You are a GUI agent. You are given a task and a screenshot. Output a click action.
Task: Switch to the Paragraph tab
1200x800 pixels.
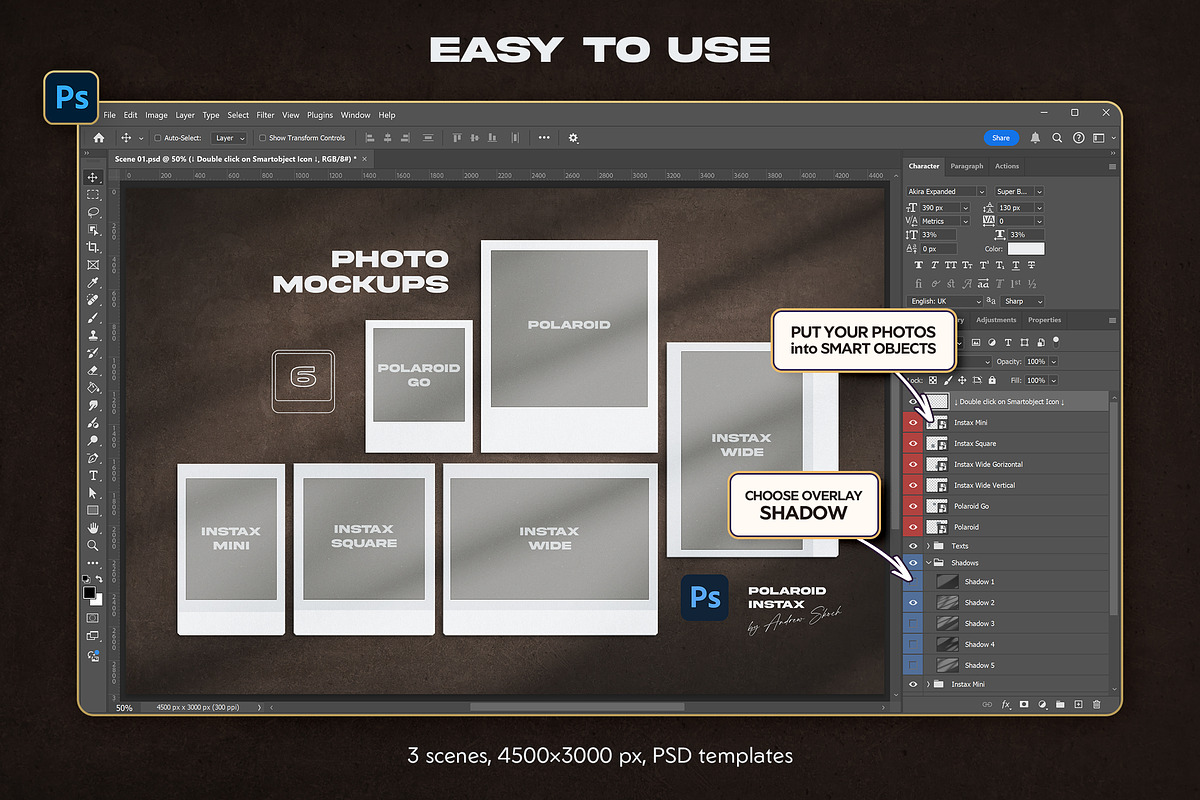click(x=967, y=166)
